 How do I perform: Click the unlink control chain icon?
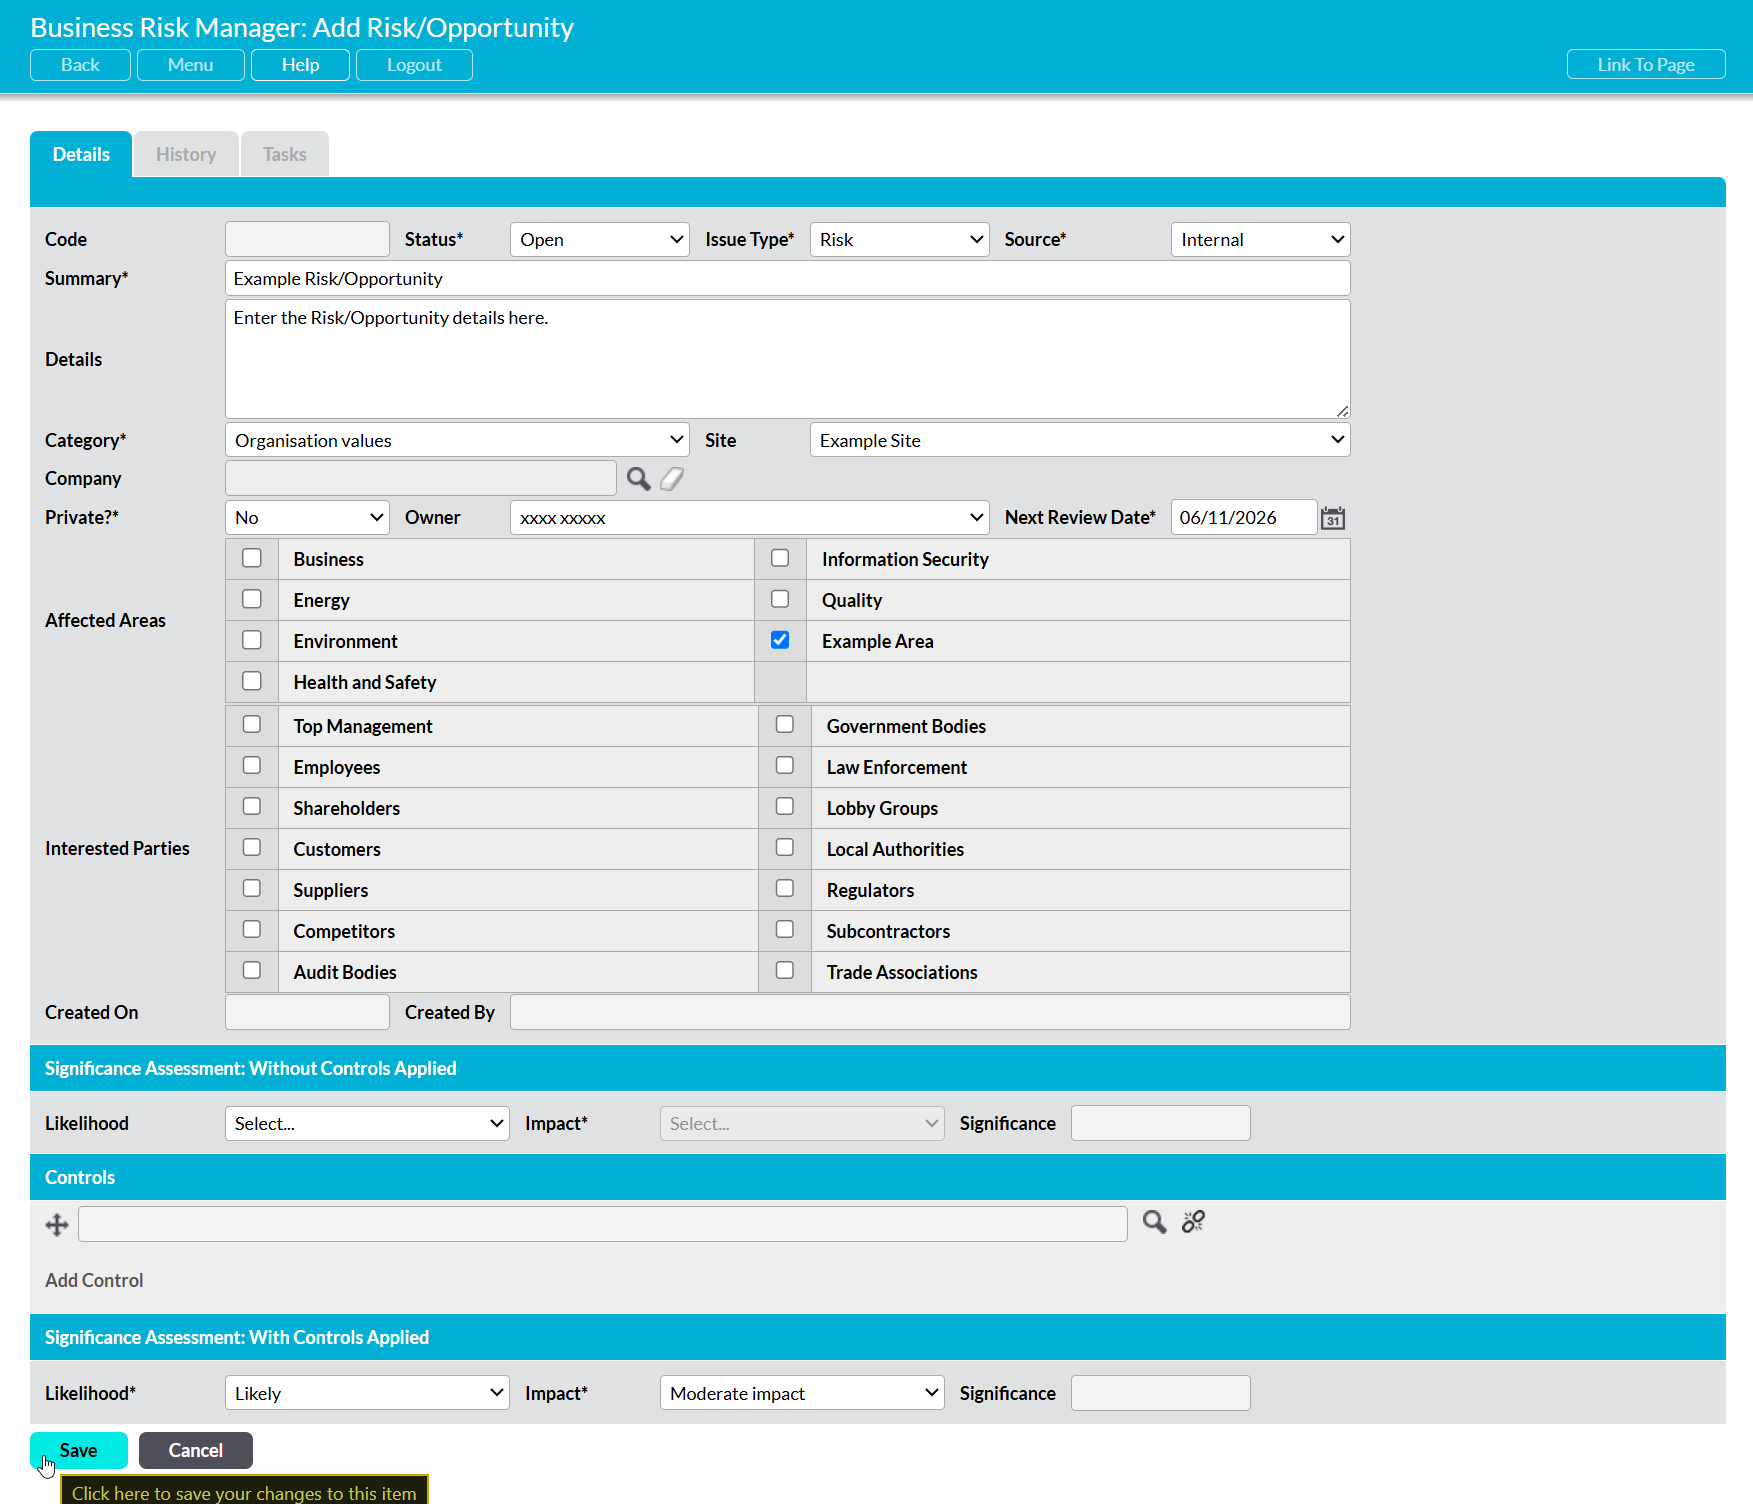pos(1193,1222)
